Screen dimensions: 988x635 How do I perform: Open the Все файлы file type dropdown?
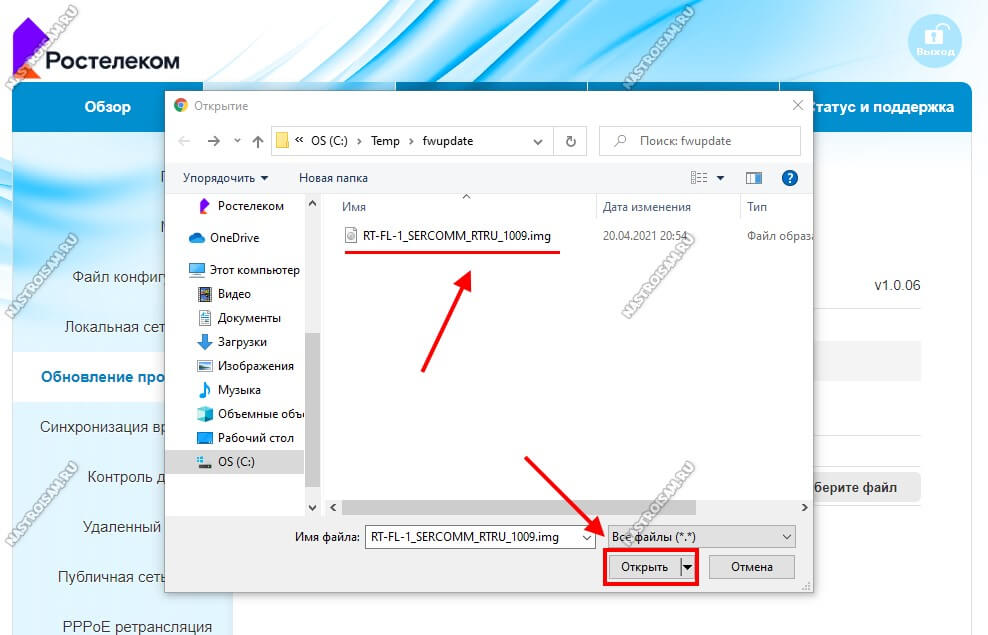pyautogui.click(x=701, y=537)
